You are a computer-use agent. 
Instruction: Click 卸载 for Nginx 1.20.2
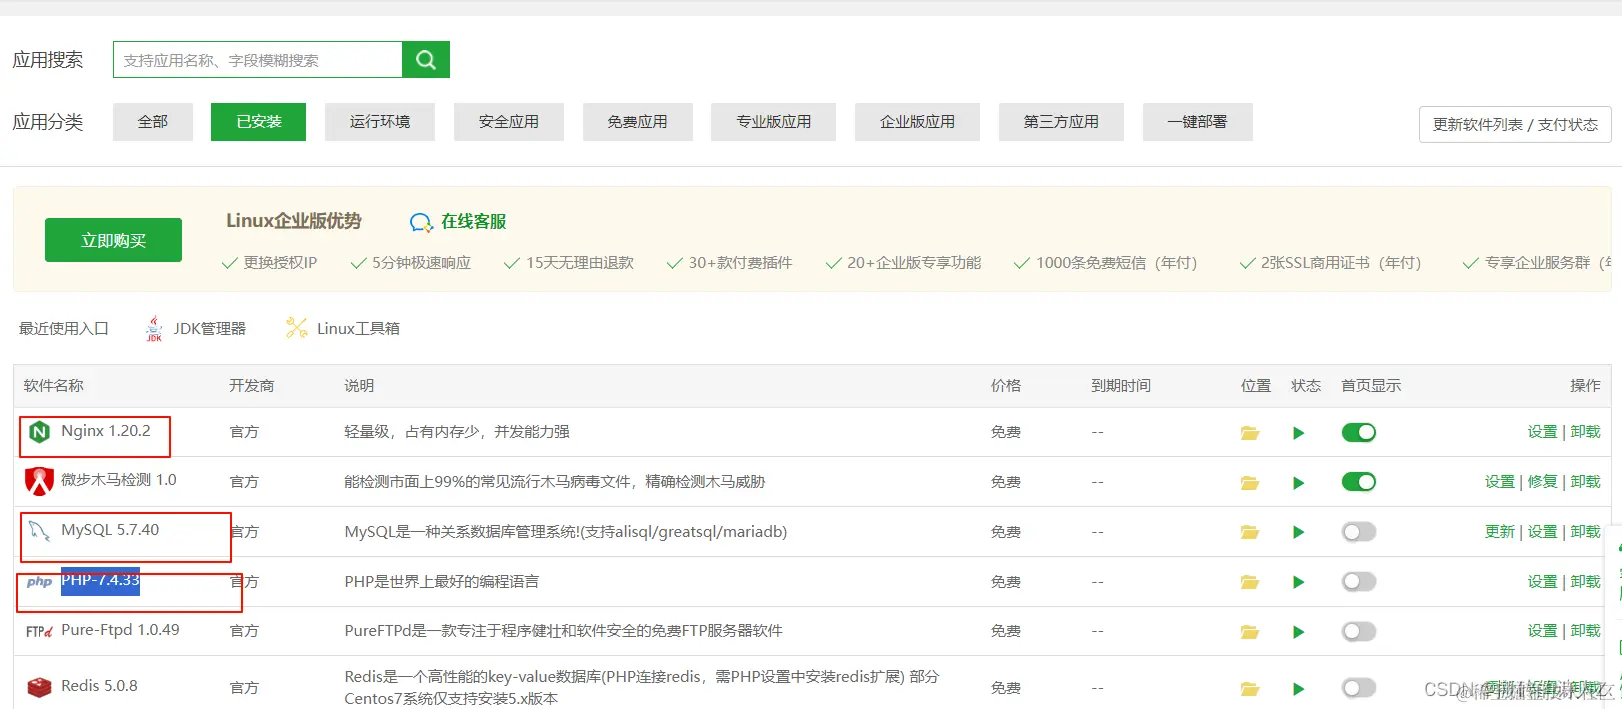pos(1585,432)
